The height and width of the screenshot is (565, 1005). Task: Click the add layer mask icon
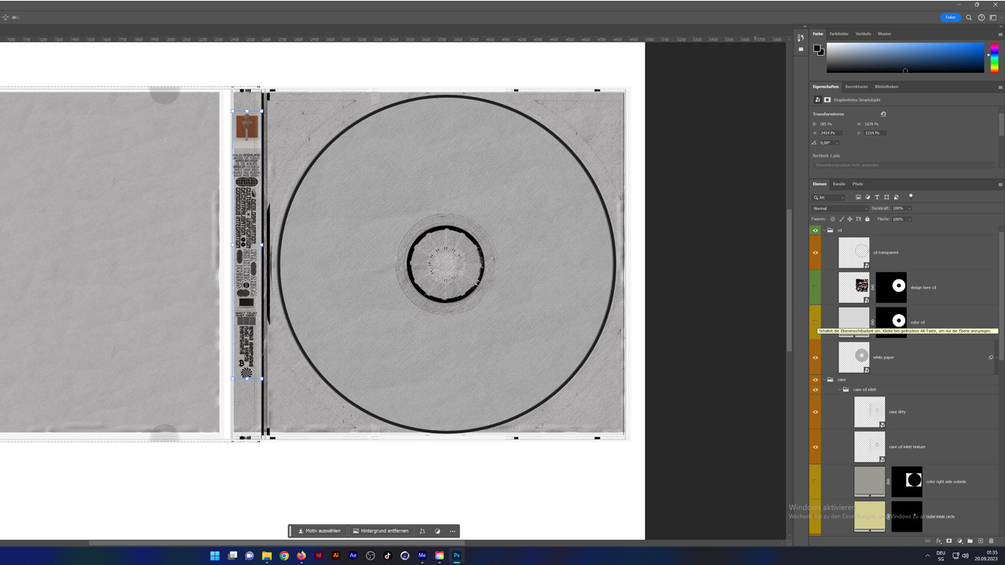pos(949,541)
